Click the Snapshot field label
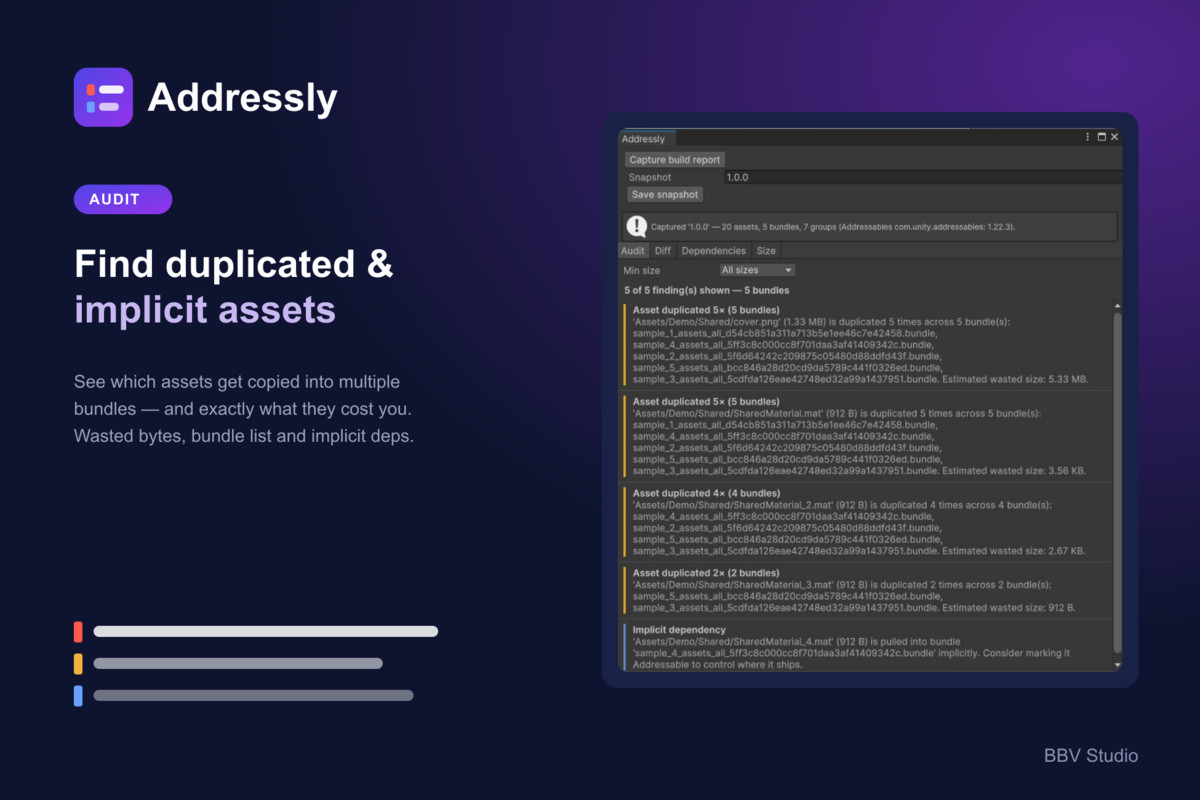 point(650,177)
